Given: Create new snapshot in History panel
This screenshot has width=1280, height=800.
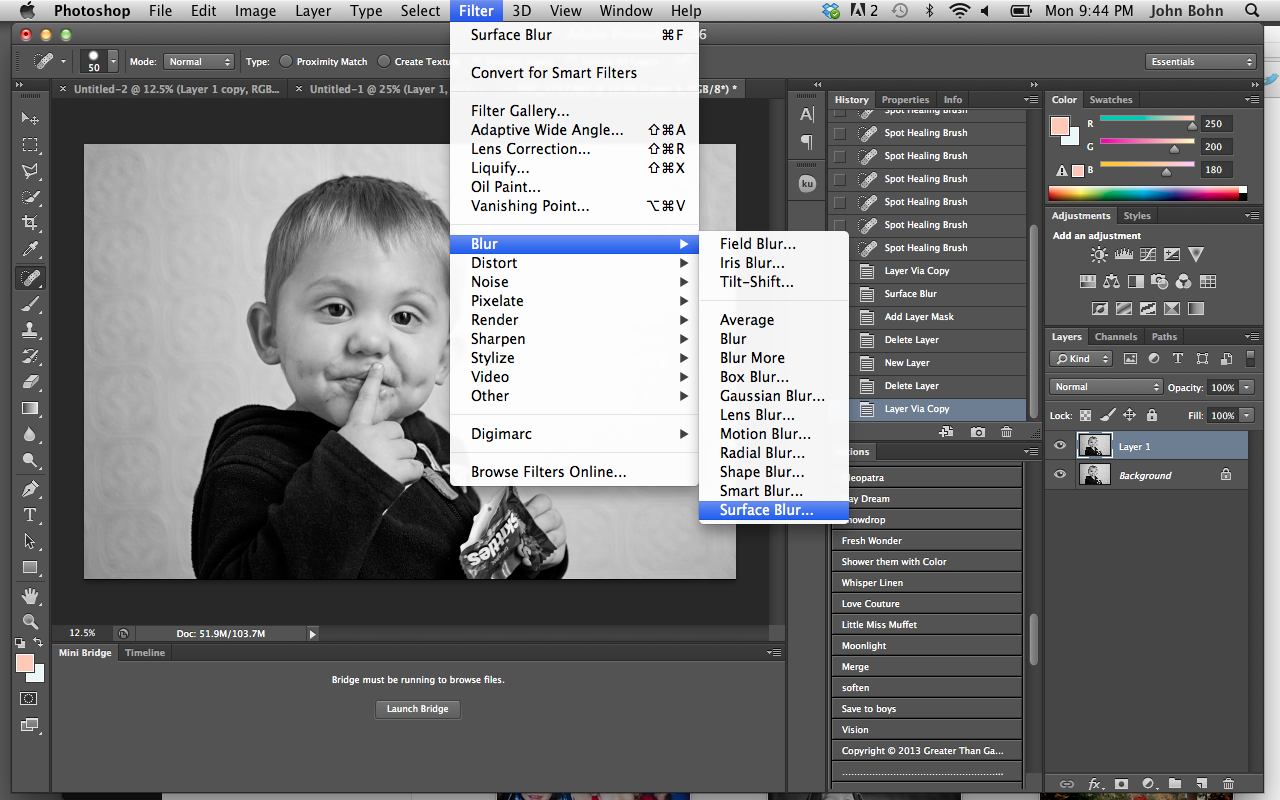Looking at the screenshot, I should (x=977, y=432).
